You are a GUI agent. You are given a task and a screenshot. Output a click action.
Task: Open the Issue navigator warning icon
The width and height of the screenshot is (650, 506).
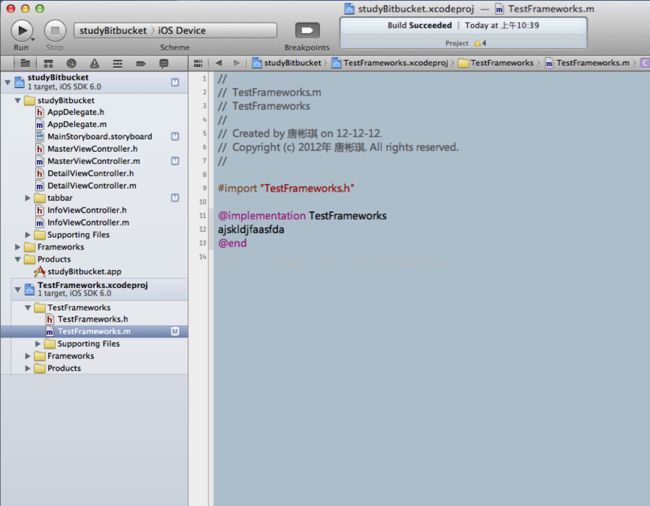95,63
